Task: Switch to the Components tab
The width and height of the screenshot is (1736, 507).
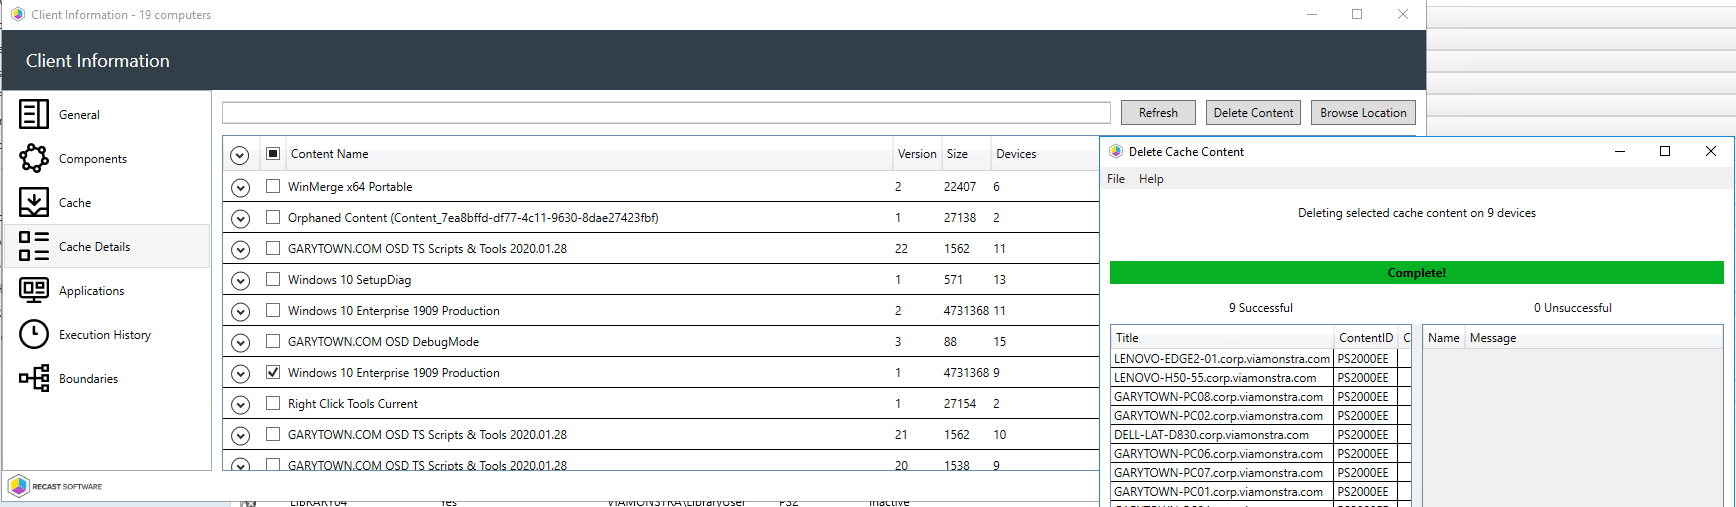Action: coord(108,158)
